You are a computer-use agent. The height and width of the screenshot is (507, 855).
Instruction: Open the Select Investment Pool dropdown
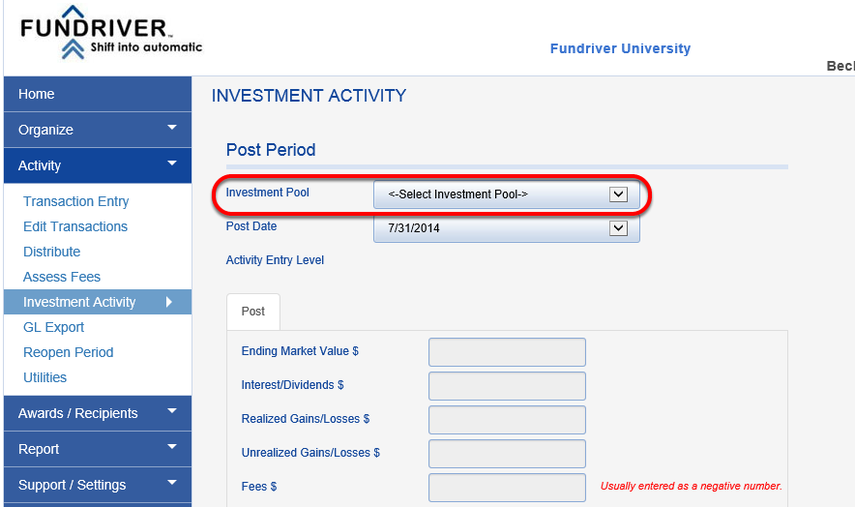[507, 194]
